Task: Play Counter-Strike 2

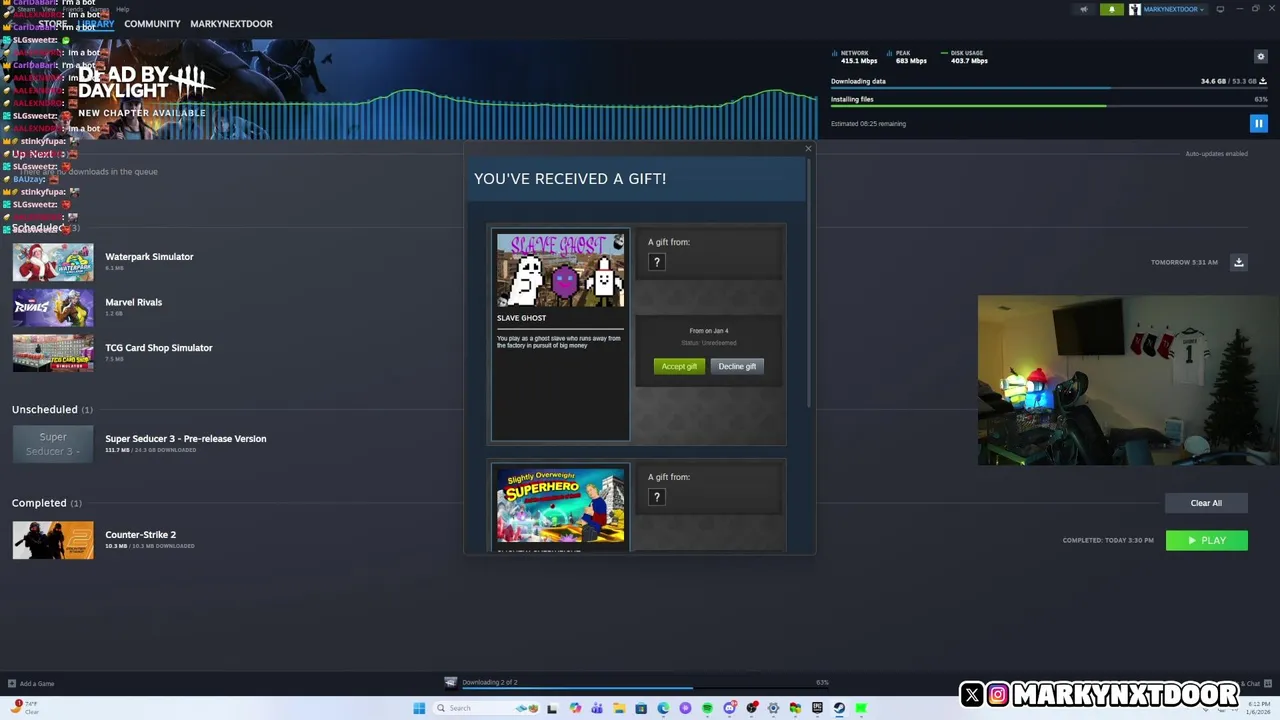Action: 1206,540
